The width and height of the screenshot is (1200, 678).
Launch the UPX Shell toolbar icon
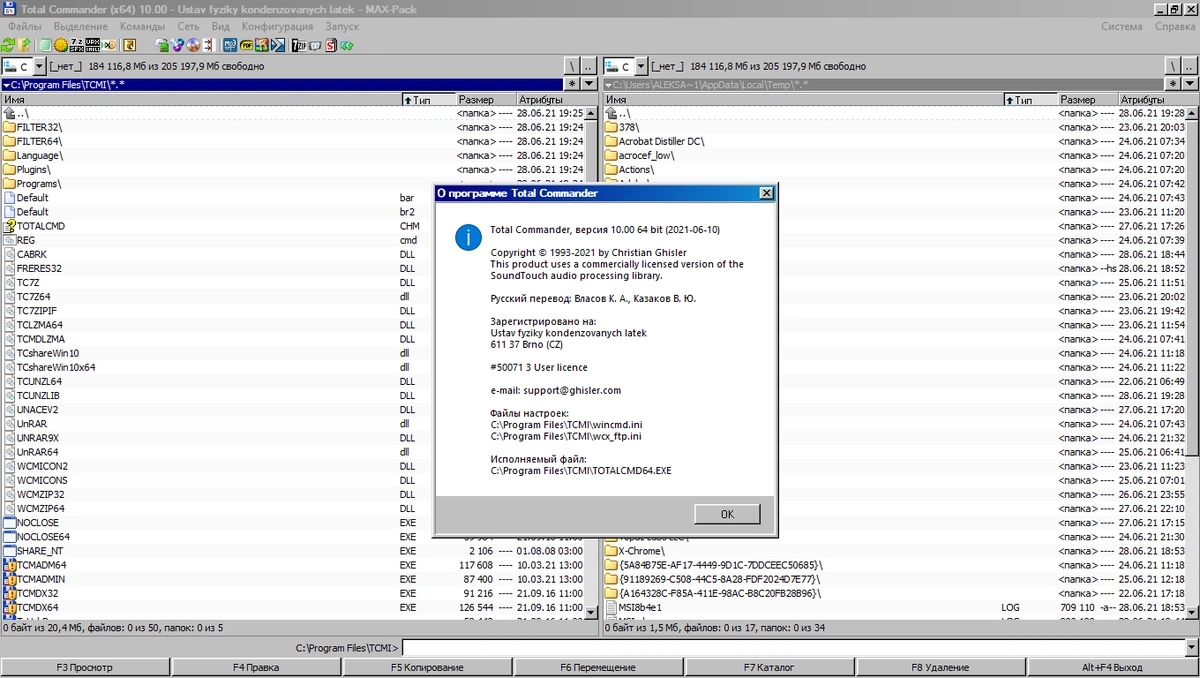(92, 45)
